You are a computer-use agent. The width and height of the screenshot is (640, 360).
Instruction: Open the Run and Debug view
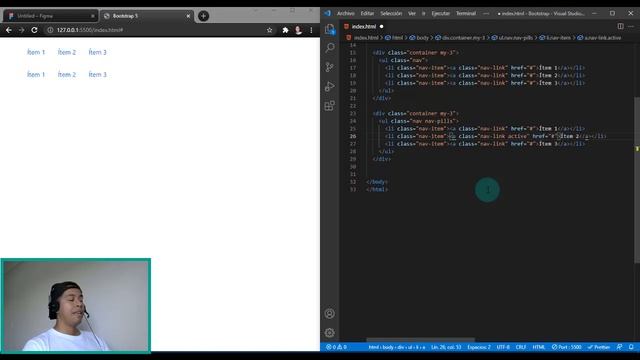pos(330,86)
